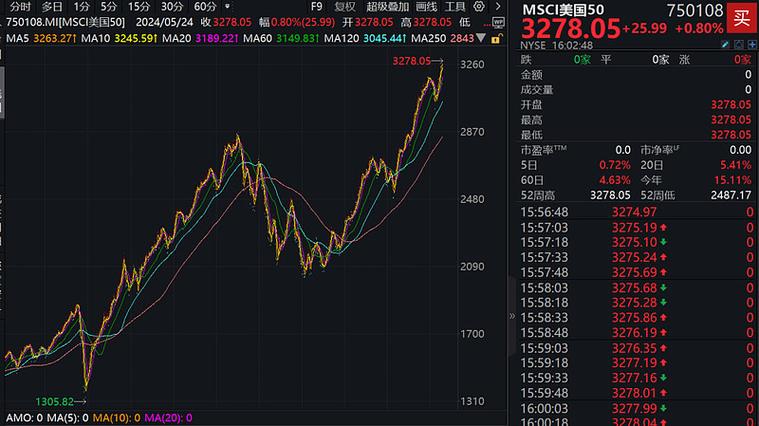Click MA250 indicator label
Screen dimensions: 759x426
pos(428,38)
